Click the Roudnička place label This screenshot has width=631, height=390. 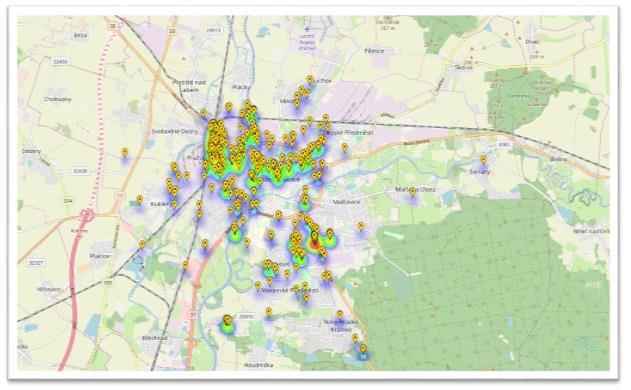point(258,365)
